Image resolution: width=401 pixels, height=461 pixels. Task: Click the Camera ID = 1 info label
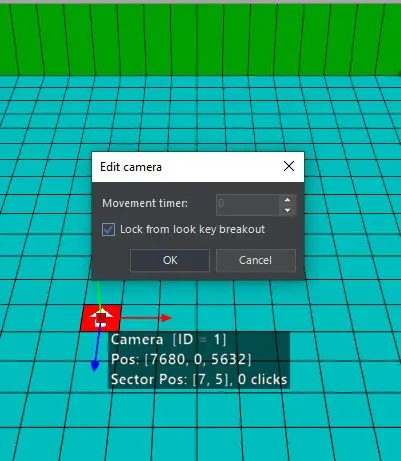(x=168, y=340)
